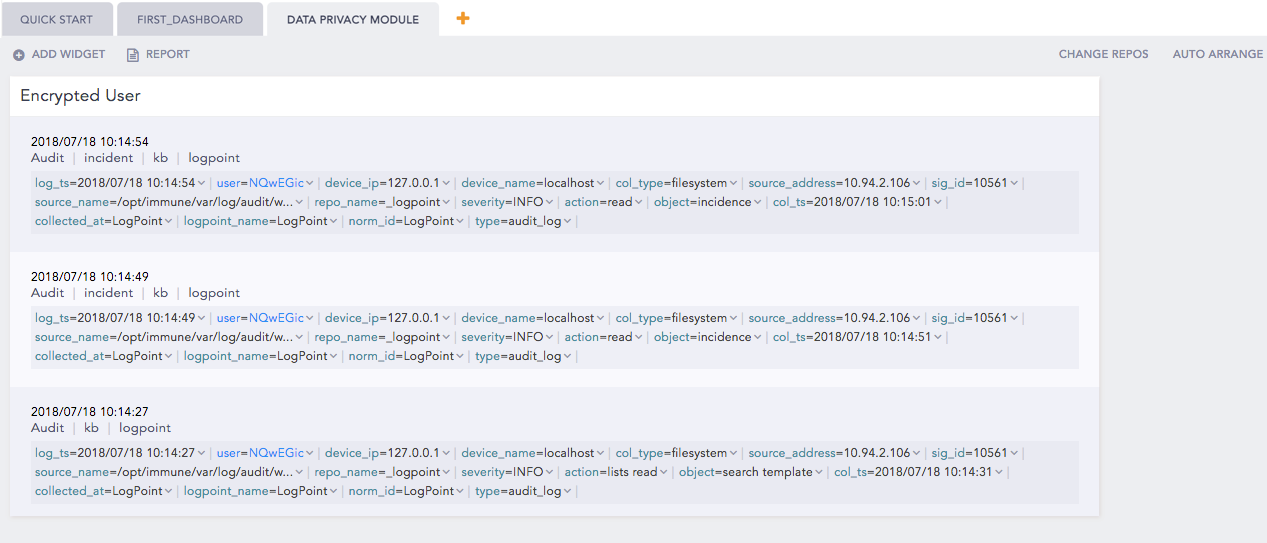Click the incident tag in first log entry
This screenshot has height=543, width=1267.
tap(108, 158)
